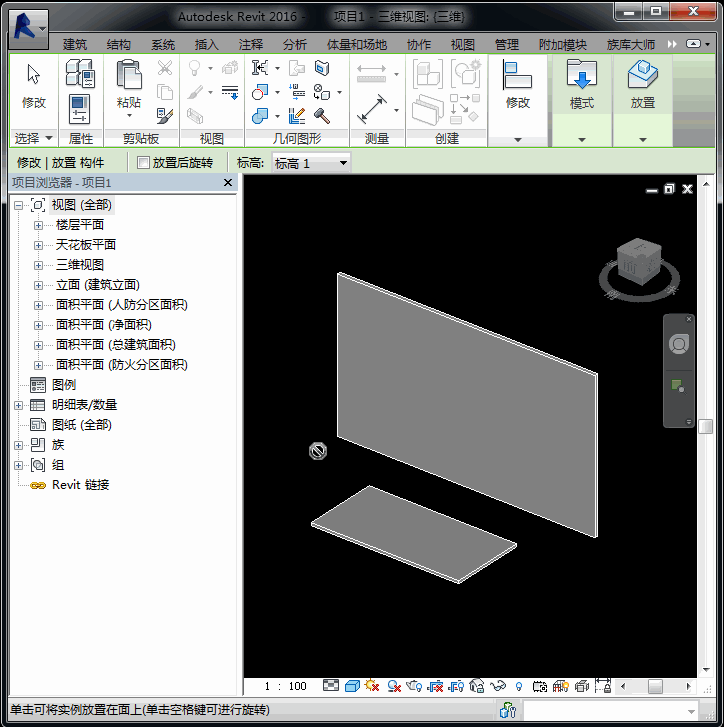Expand the 楼层平面 tree node
Image resolution: width=724 pixels, height=727 pixels.
point(38,225)
